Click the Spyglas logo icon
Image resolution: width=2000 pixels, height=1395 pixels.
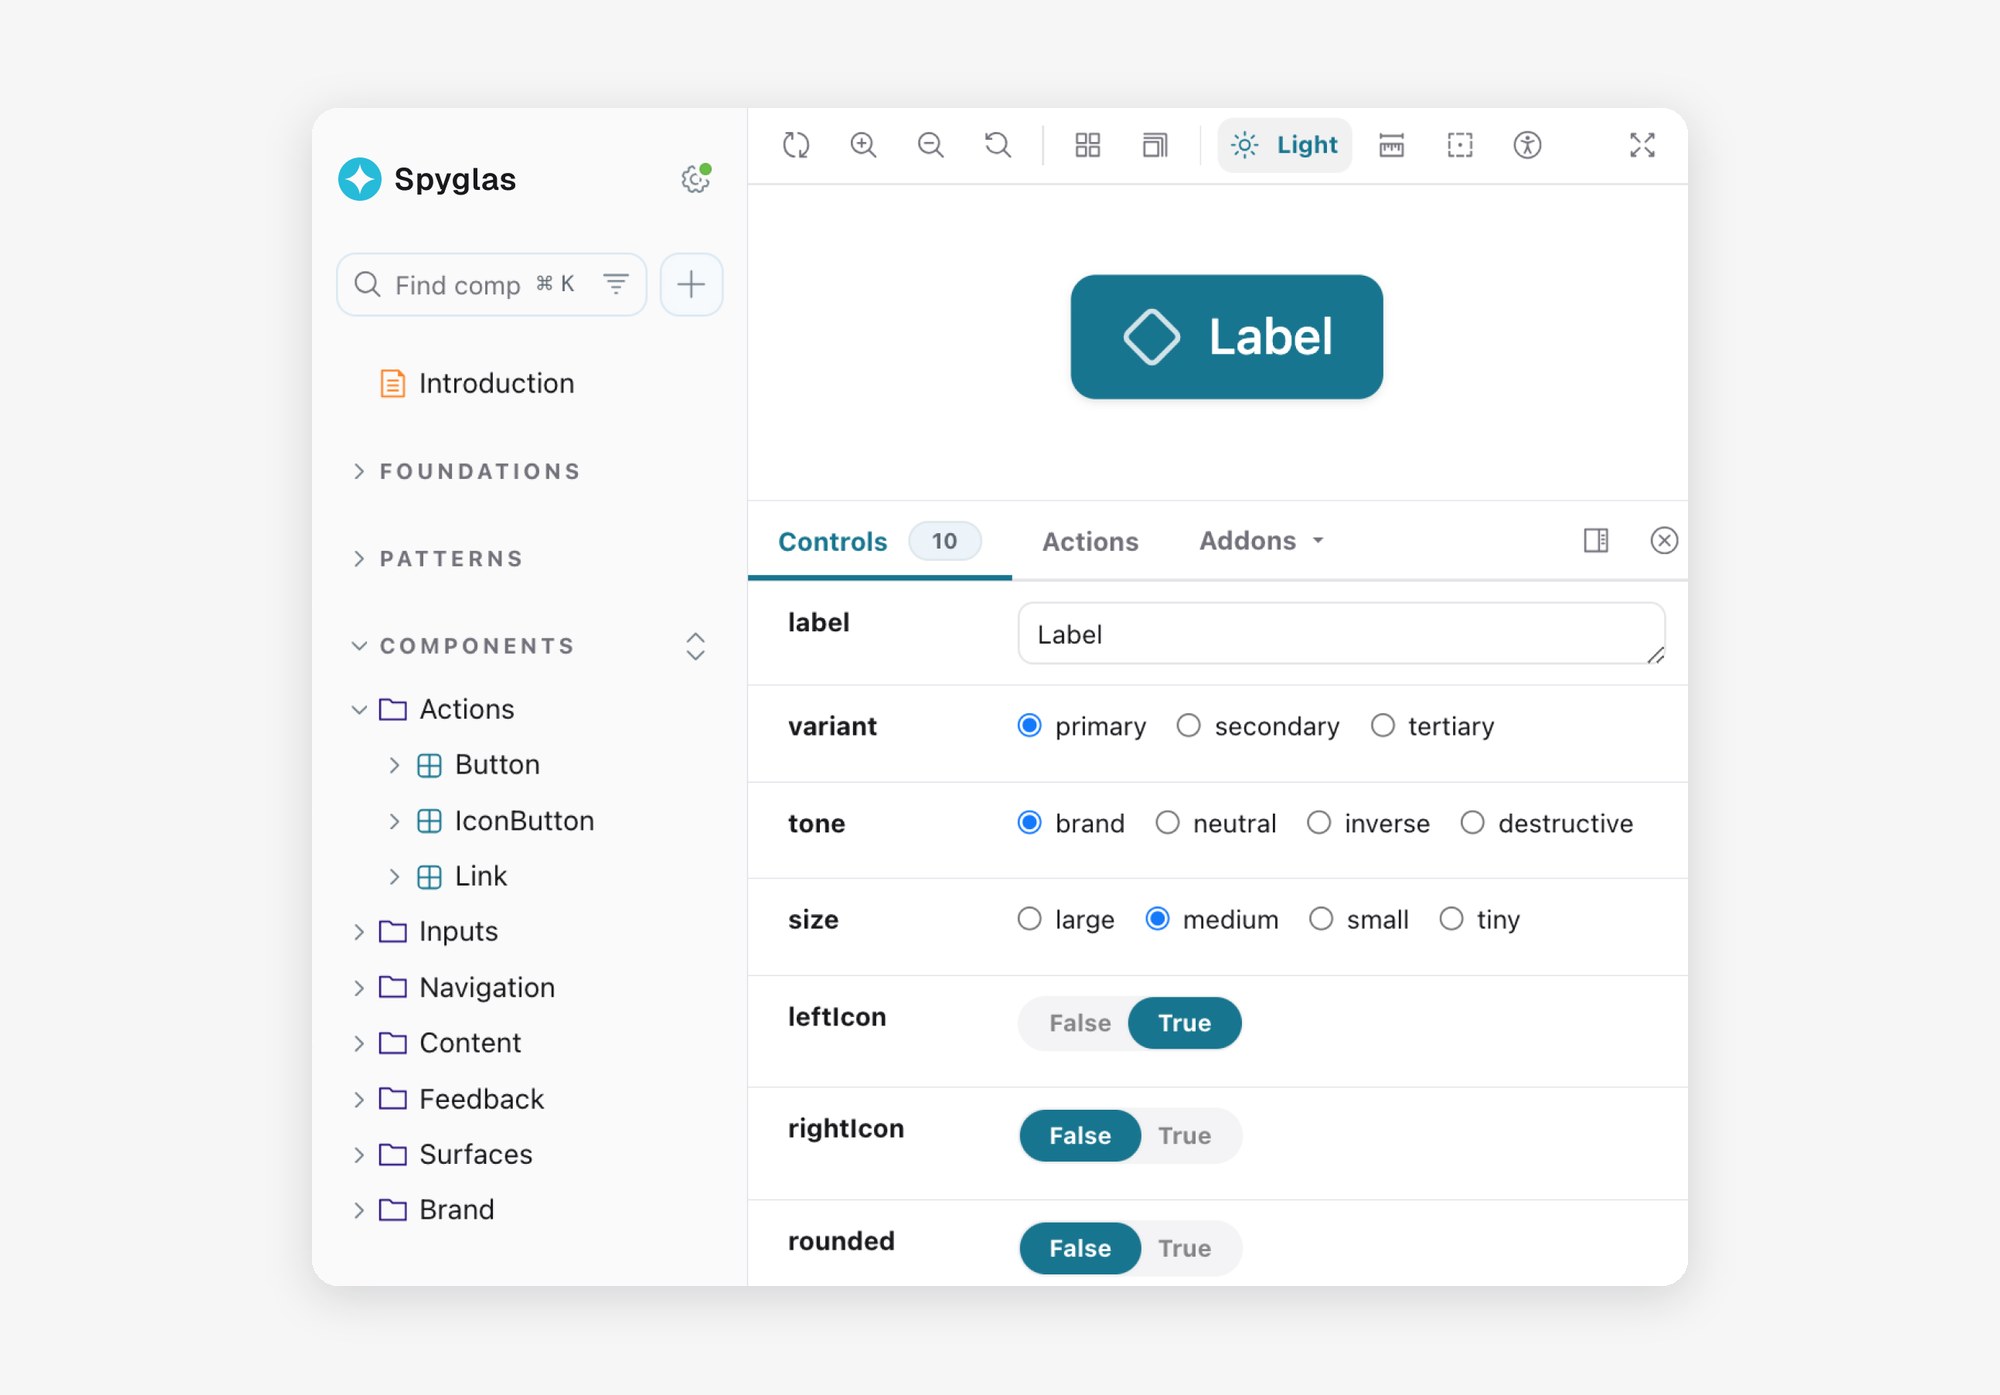pyautogui.click(x=360, y=179)
